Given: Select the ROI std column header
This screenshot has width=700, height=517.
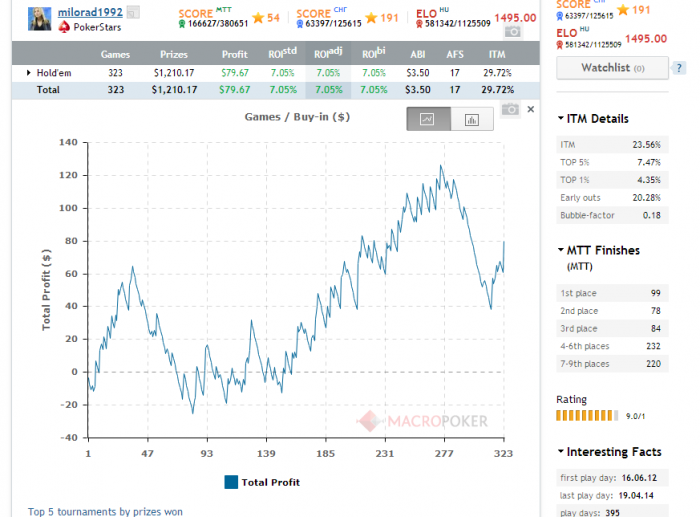Looking at the screenshot, I should [283, 53].
